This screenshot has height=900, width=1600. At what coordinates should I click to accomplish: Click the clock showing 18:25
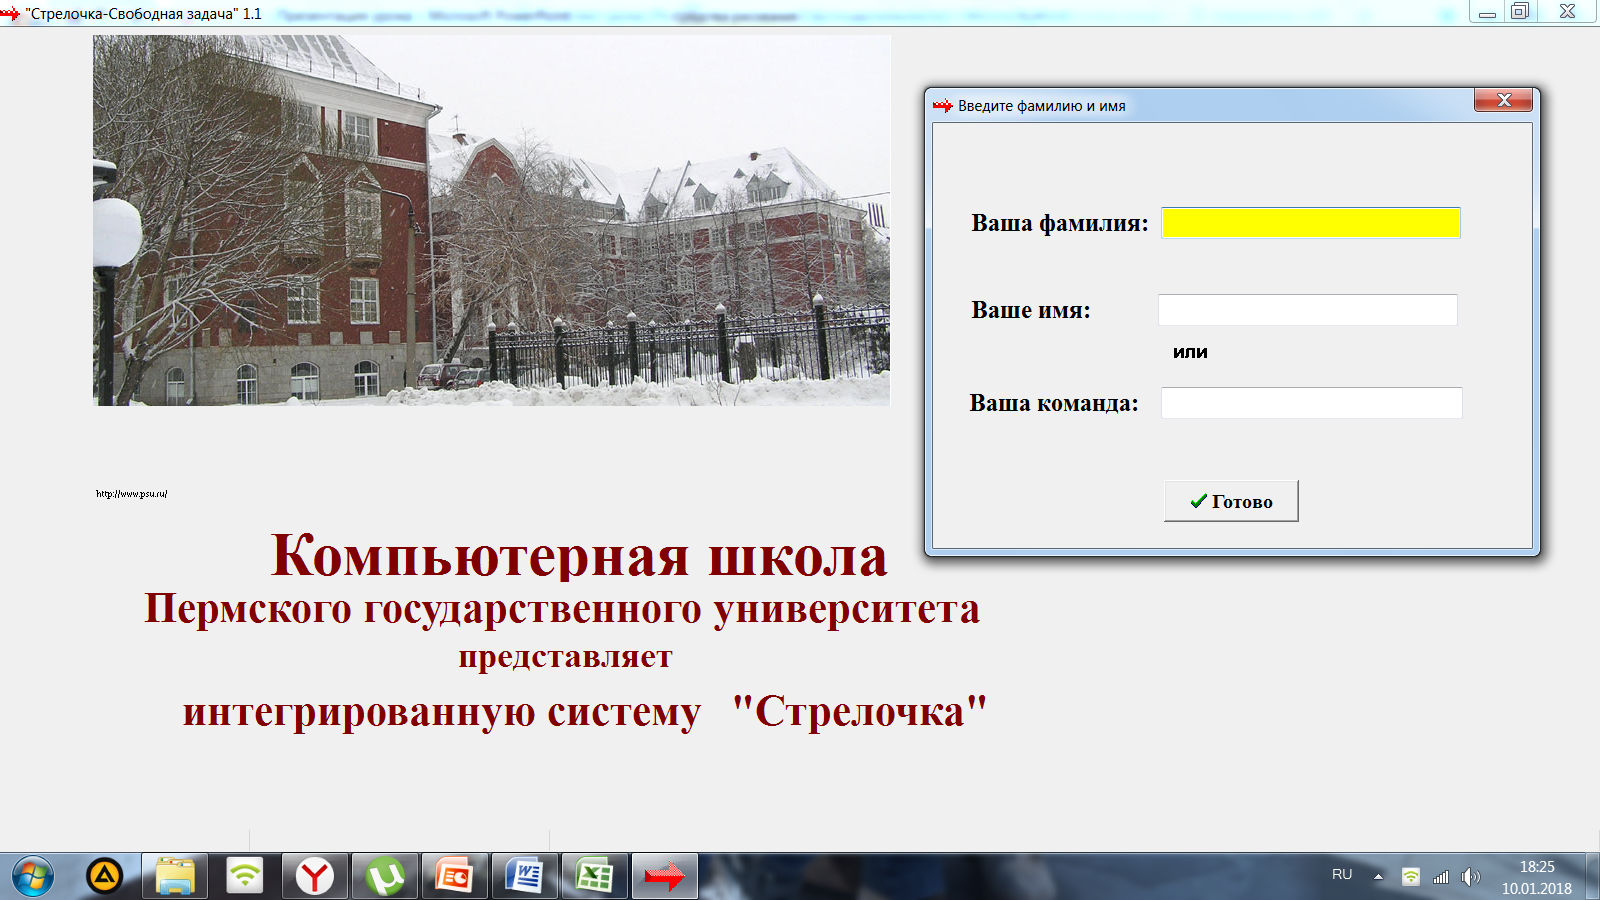tap(1537, 867)
